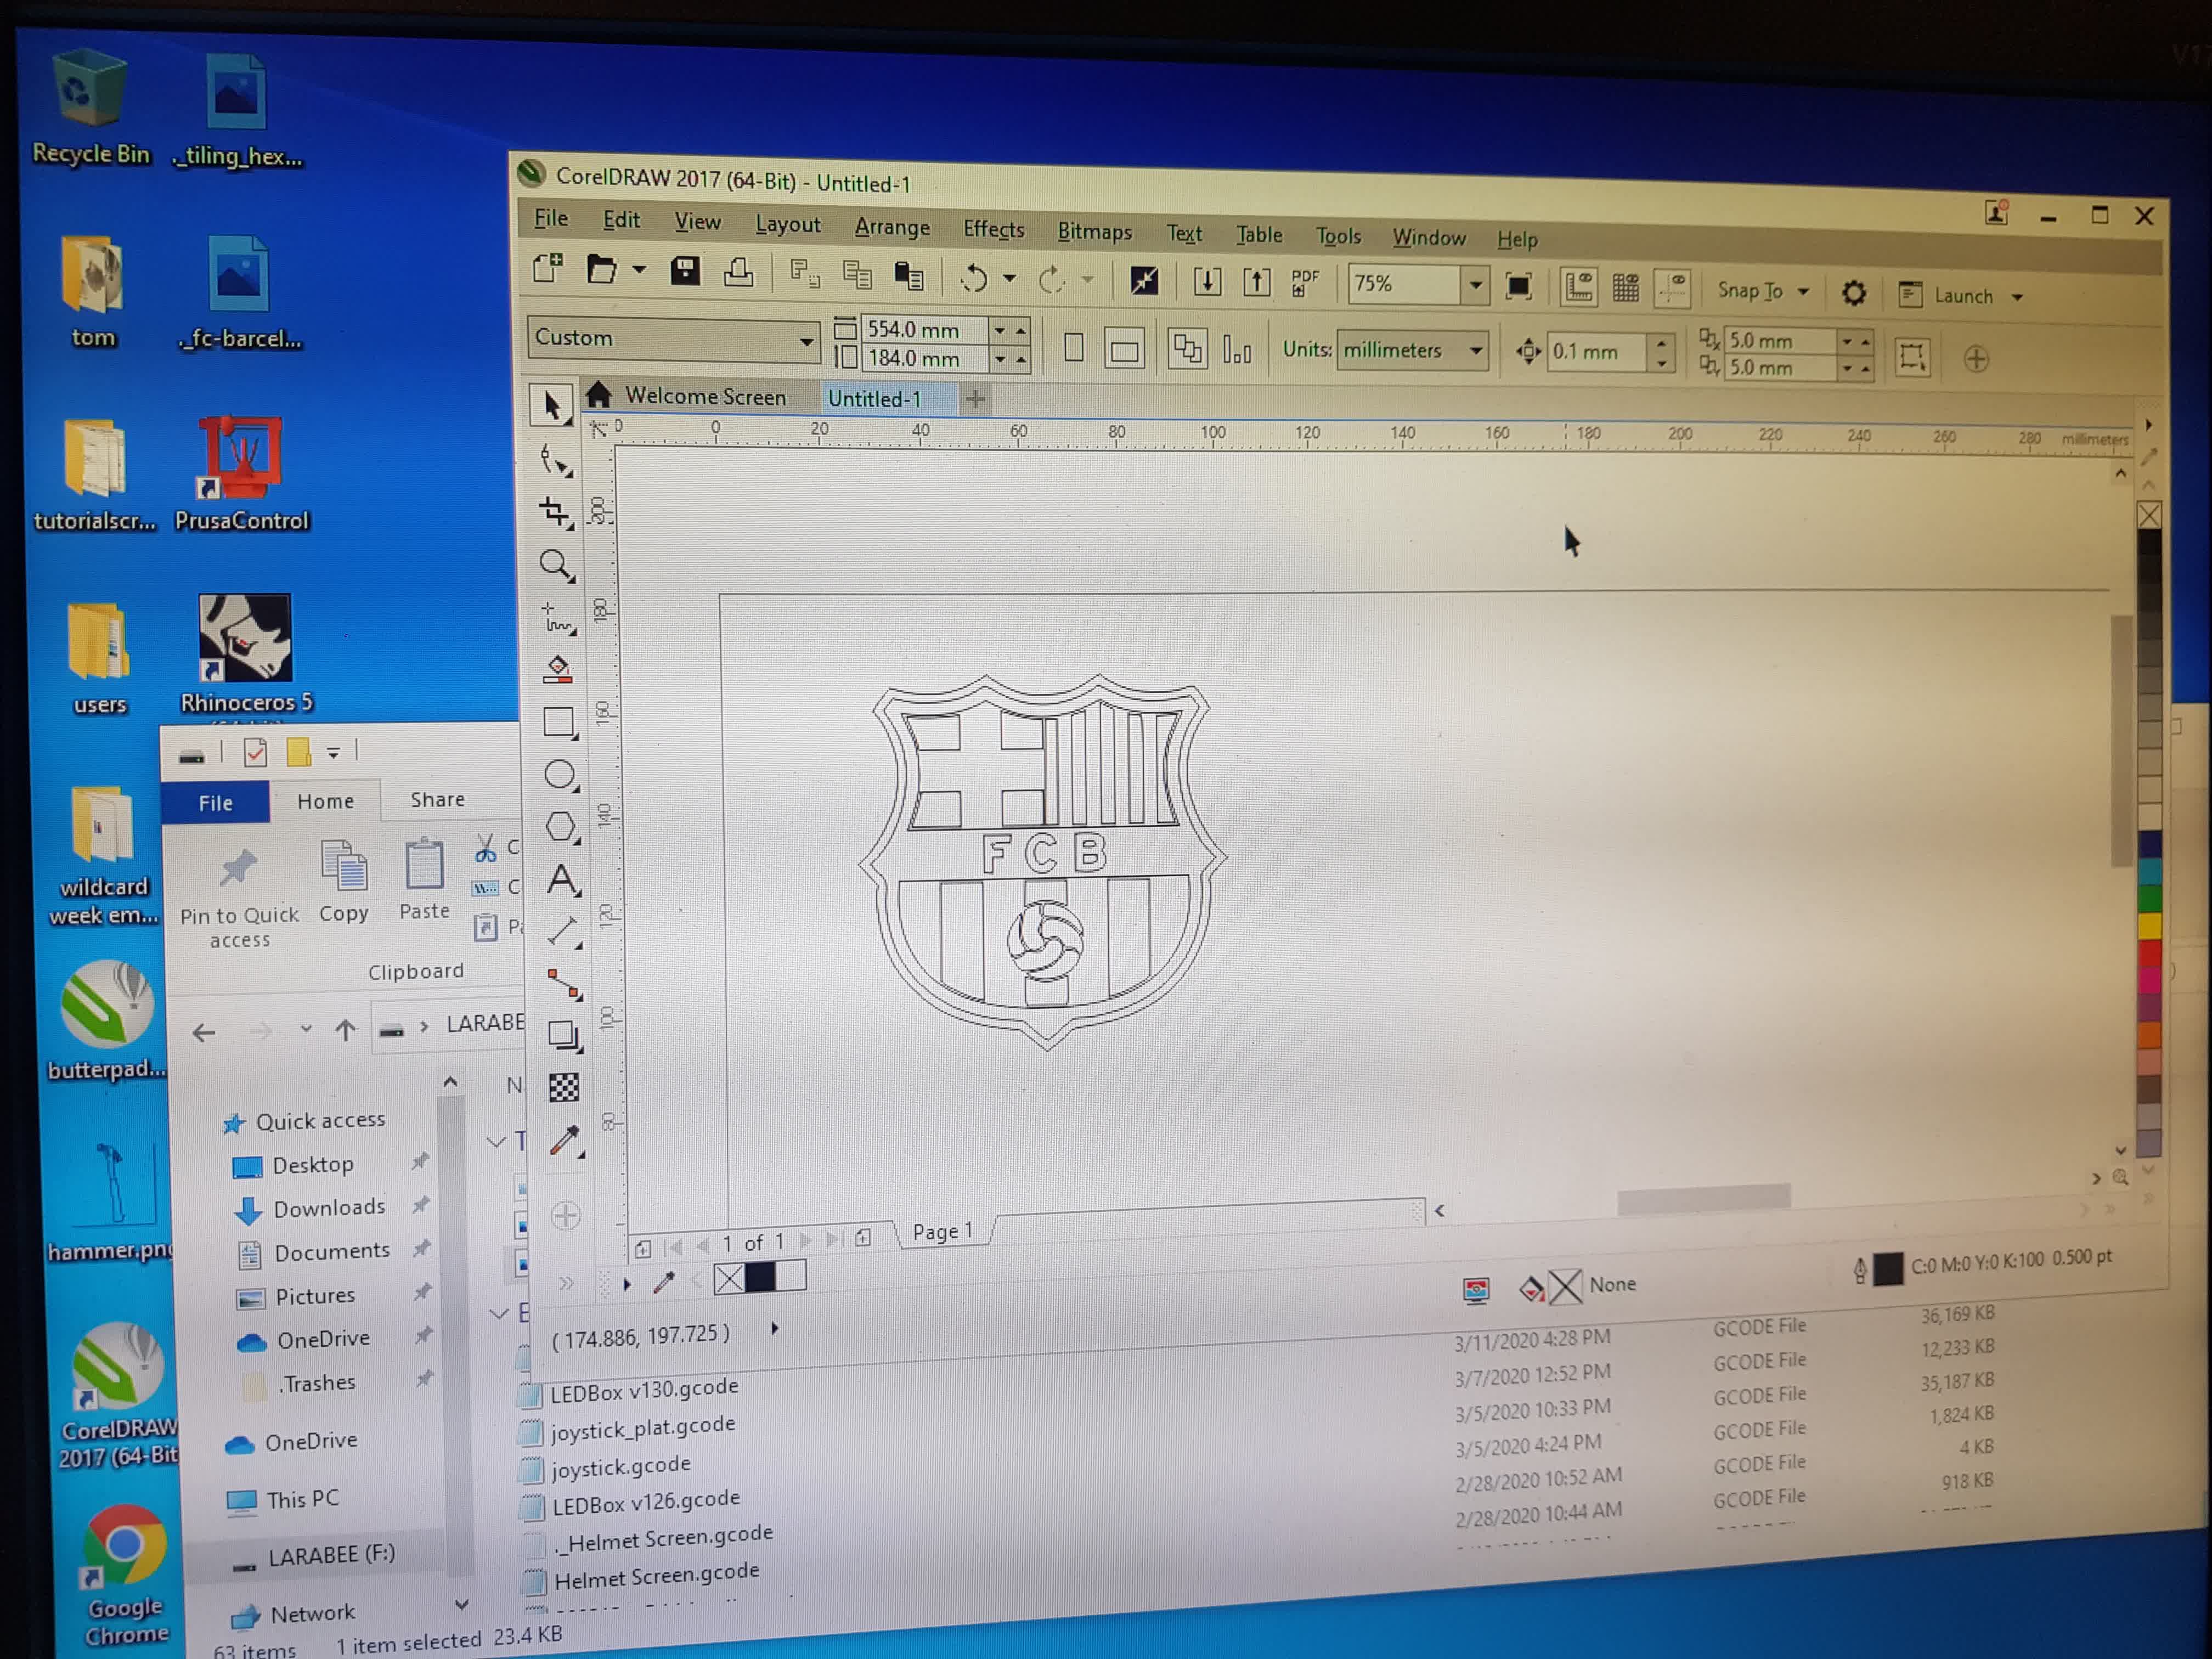2212x1659 pixels.
Task: Click the Paste button in Explorer ribbon
Action: (x=424, y=879)
